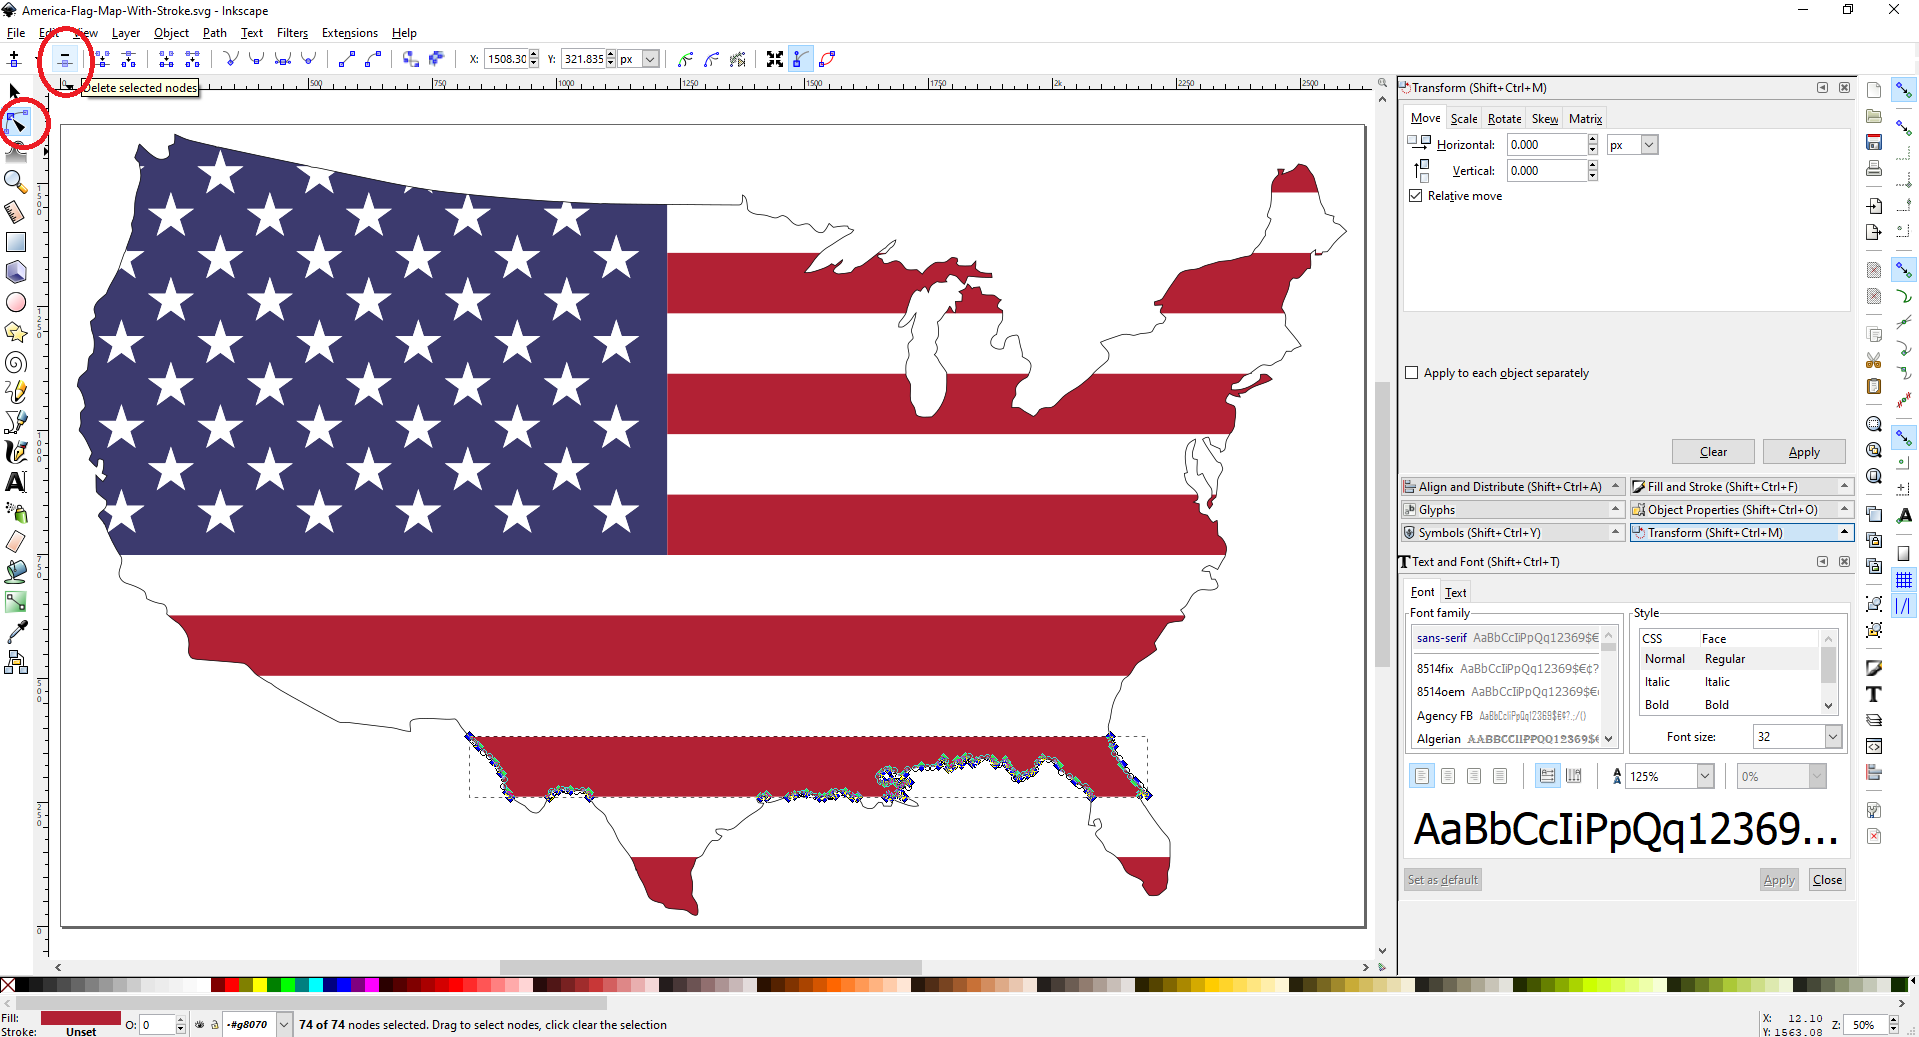Image resolution: width=1919 pixels, height=1037 pixels.
Task: Open Horizontal move unit px dropdown
Action: 1649,145
